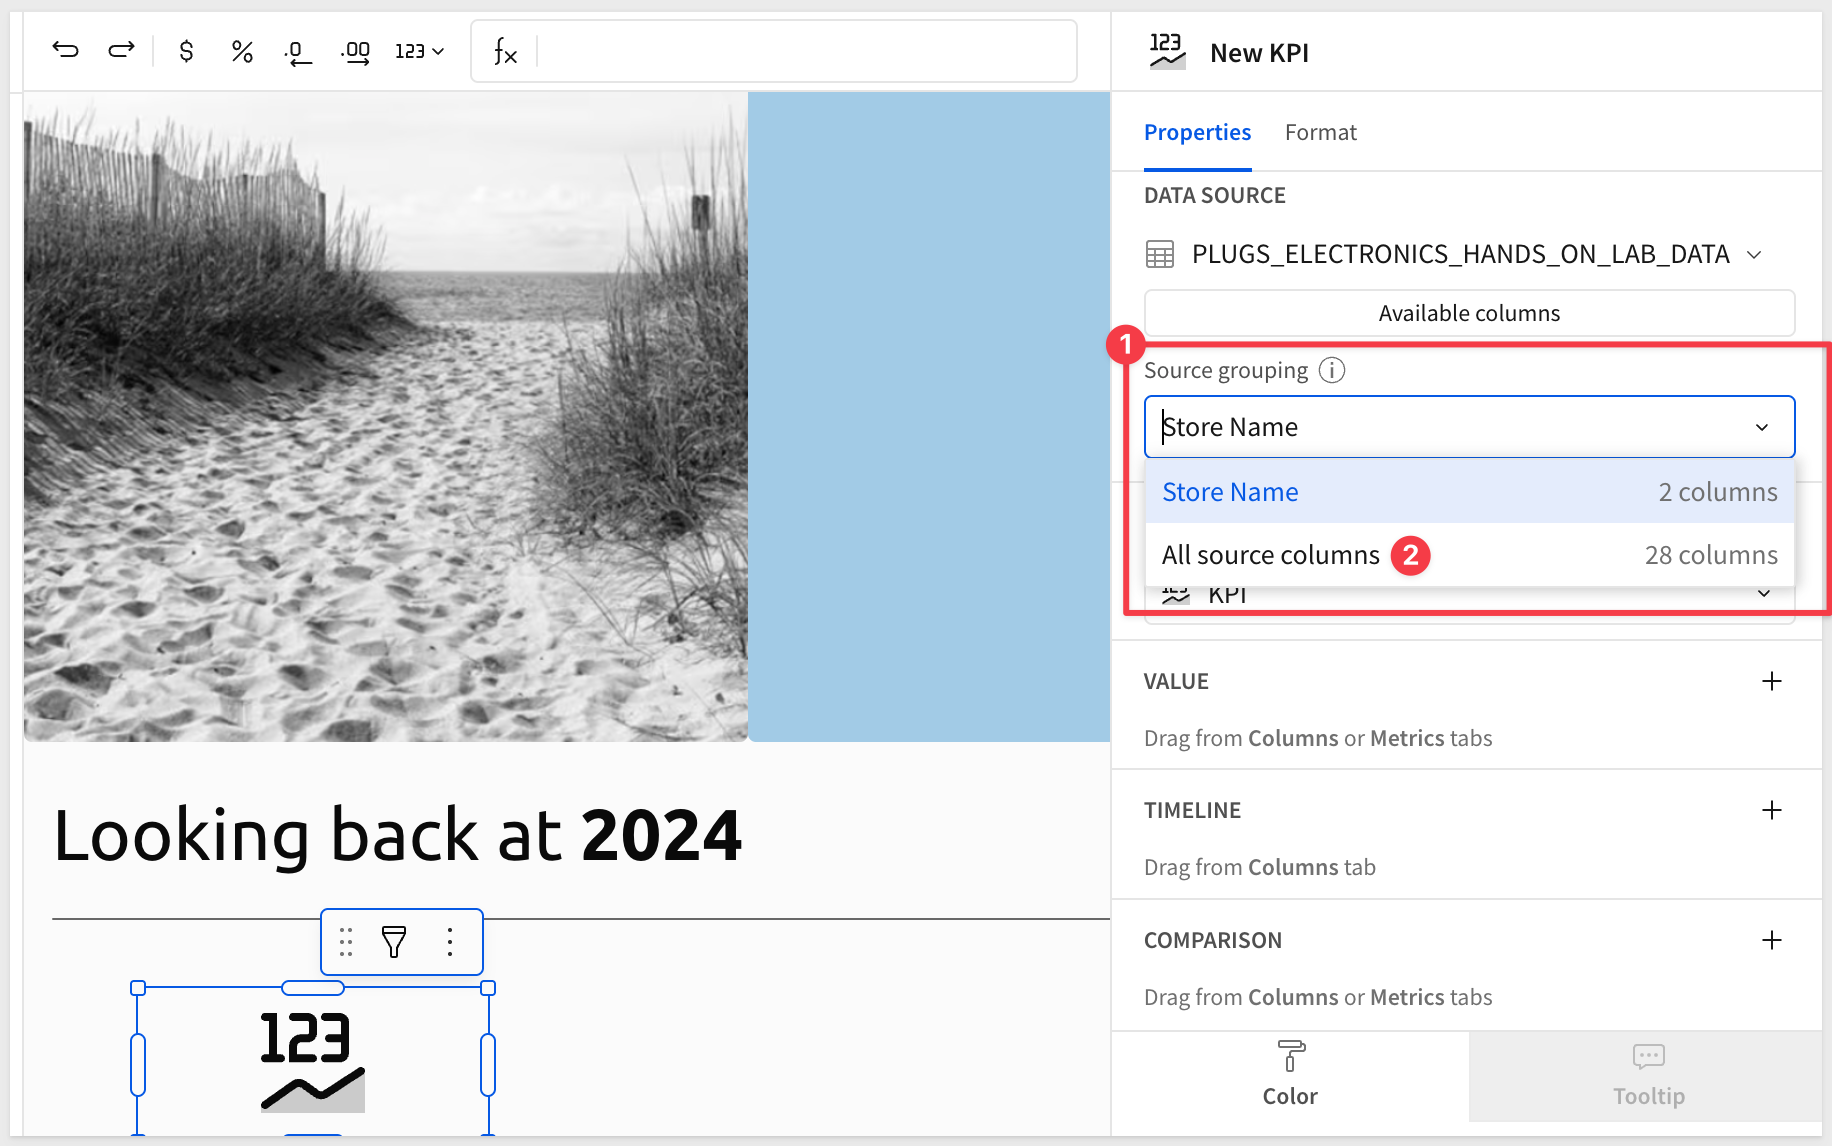
Task: Add a VALUE column with plus
Action: (1771, 681)
